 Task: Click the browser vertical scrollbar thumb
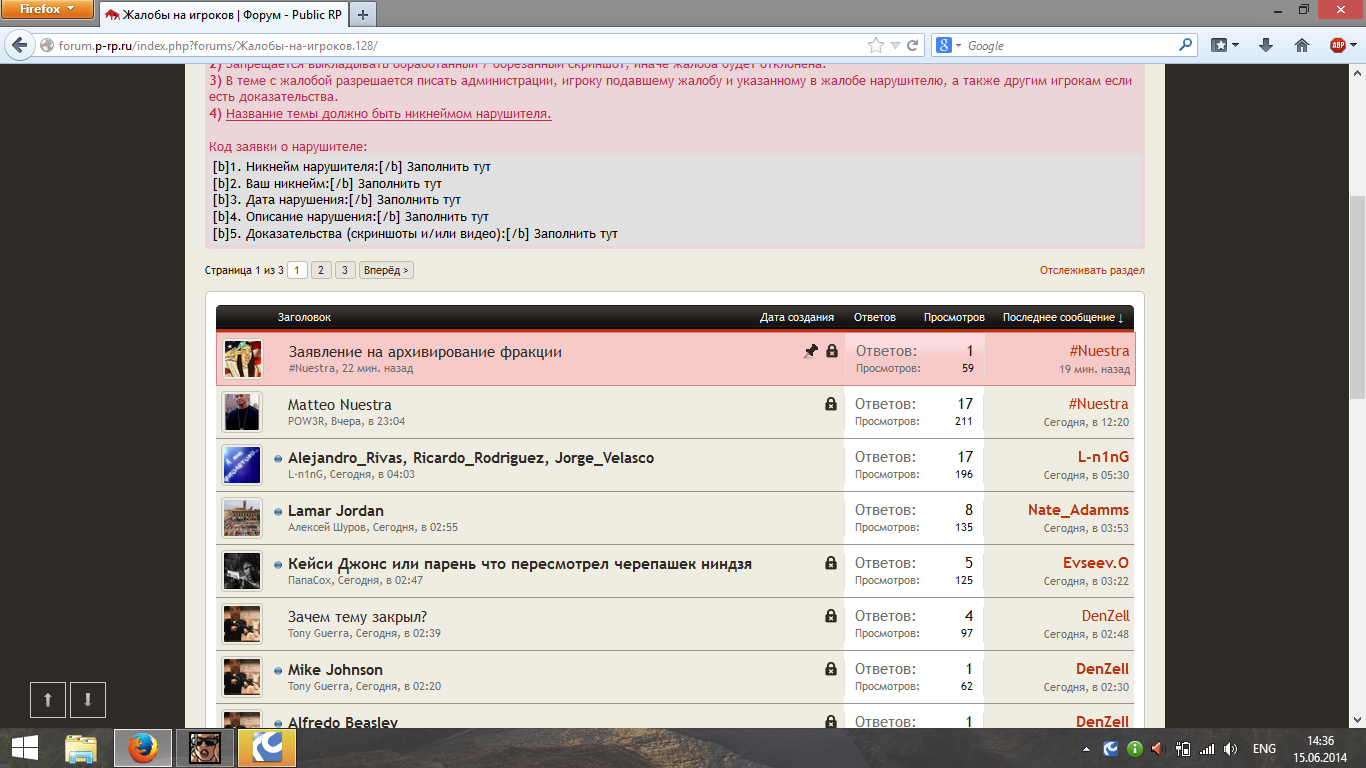point(1357,298)
